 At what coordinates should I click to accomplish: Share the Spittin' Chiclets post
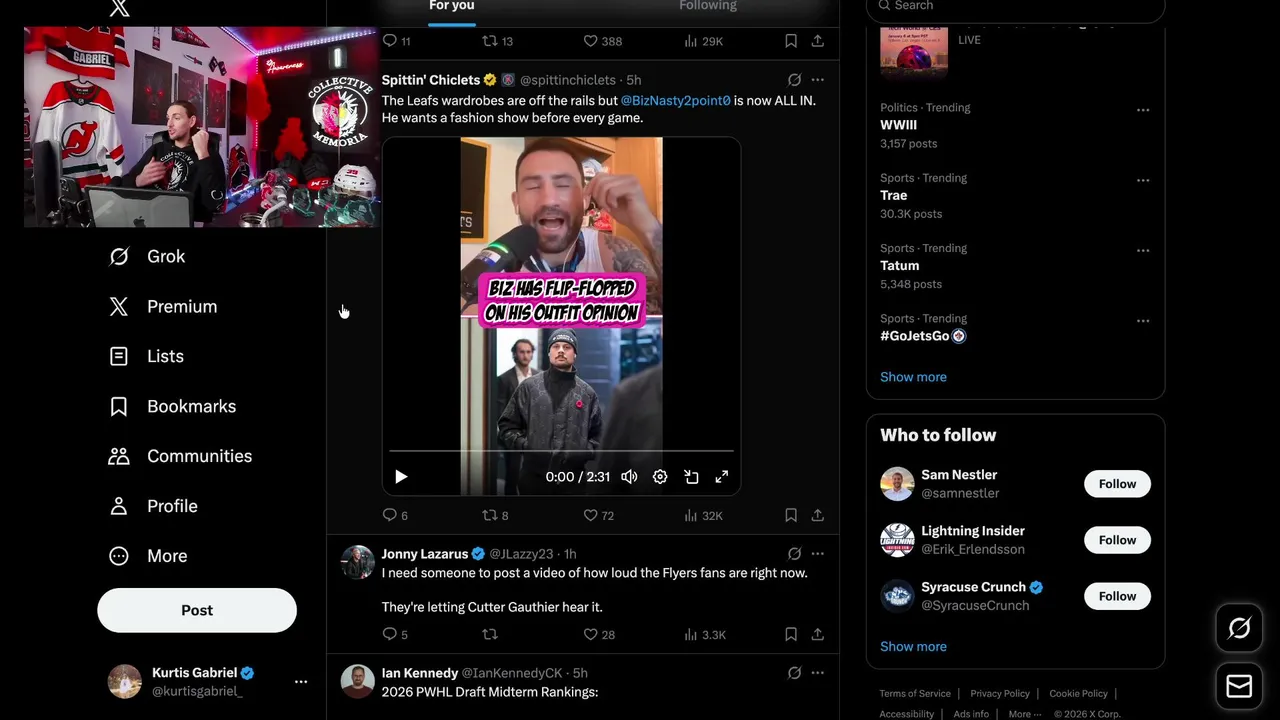(x=818, y=515)
